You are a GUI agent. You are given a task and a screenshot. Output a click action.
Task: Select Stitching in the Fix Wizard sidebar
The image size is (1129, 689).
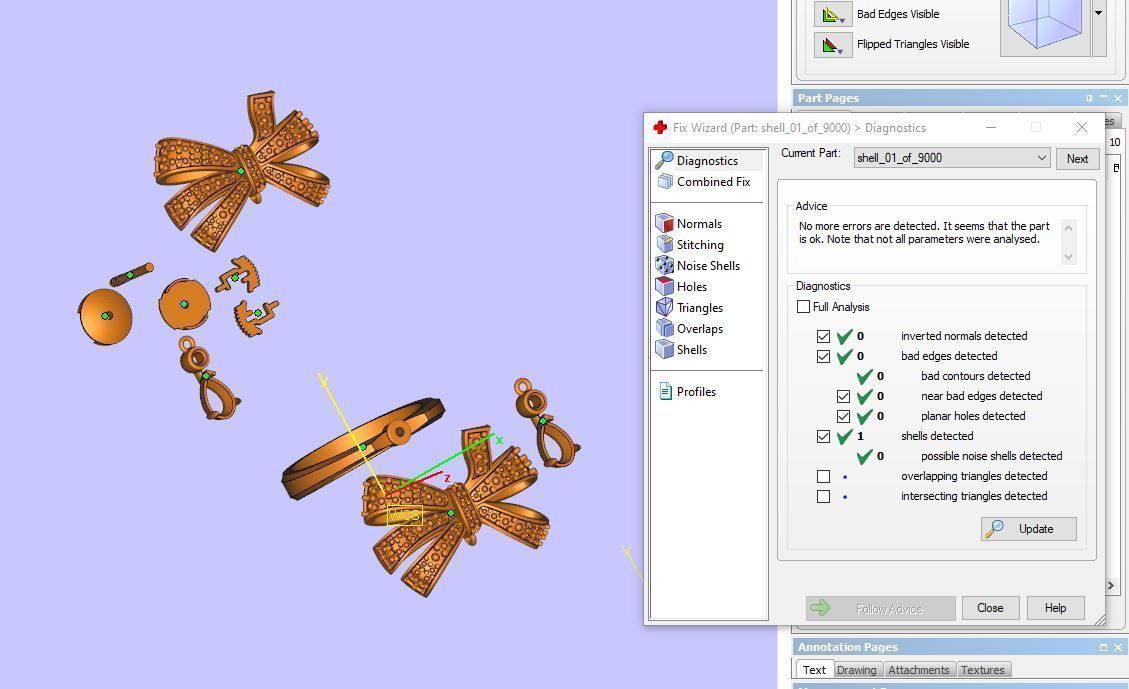point(699,245)
